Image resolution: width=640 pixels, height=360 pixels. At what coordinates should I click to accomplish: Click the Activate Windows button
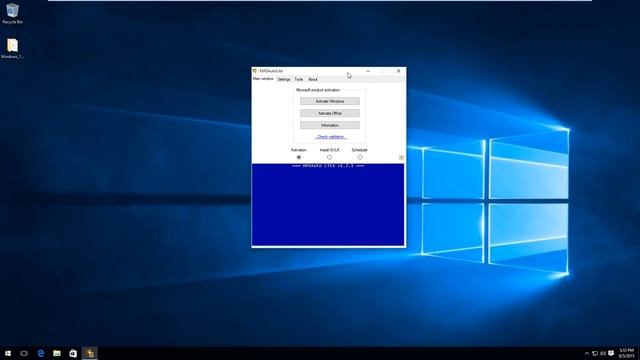pyautogui.click(x=330, y=101)
